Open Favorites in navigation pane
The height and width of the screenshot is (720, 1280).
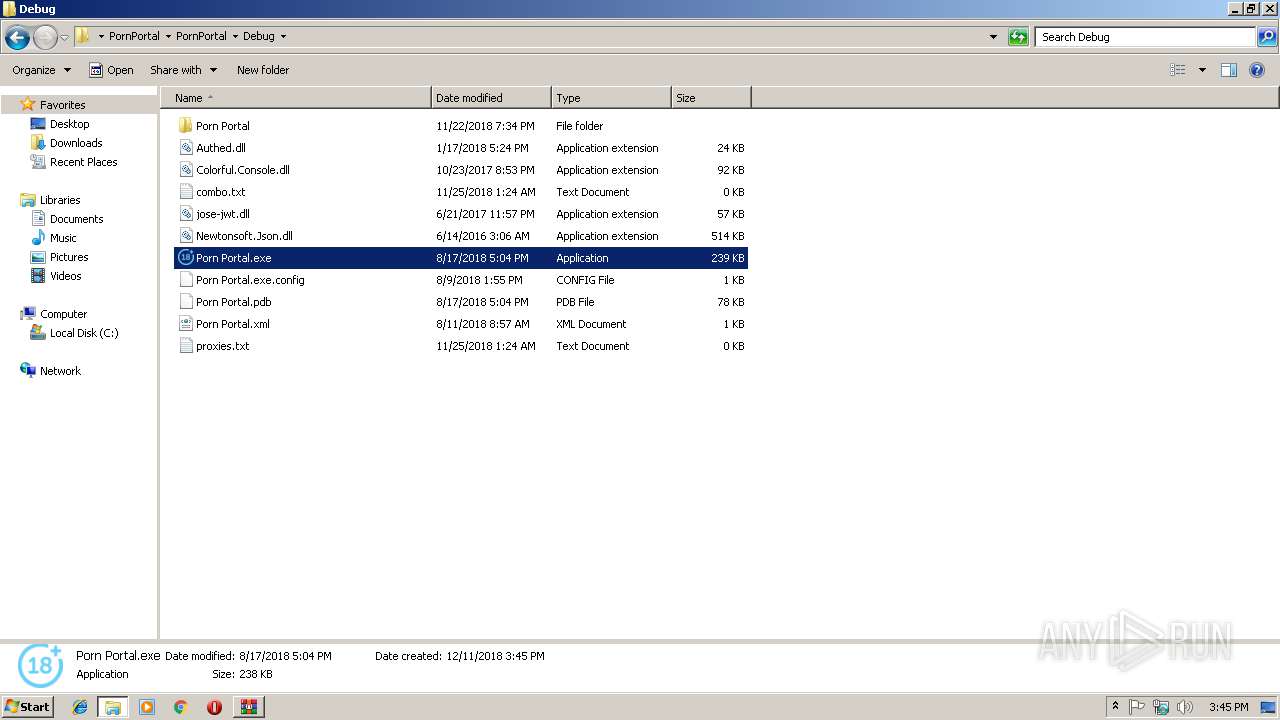62,105
